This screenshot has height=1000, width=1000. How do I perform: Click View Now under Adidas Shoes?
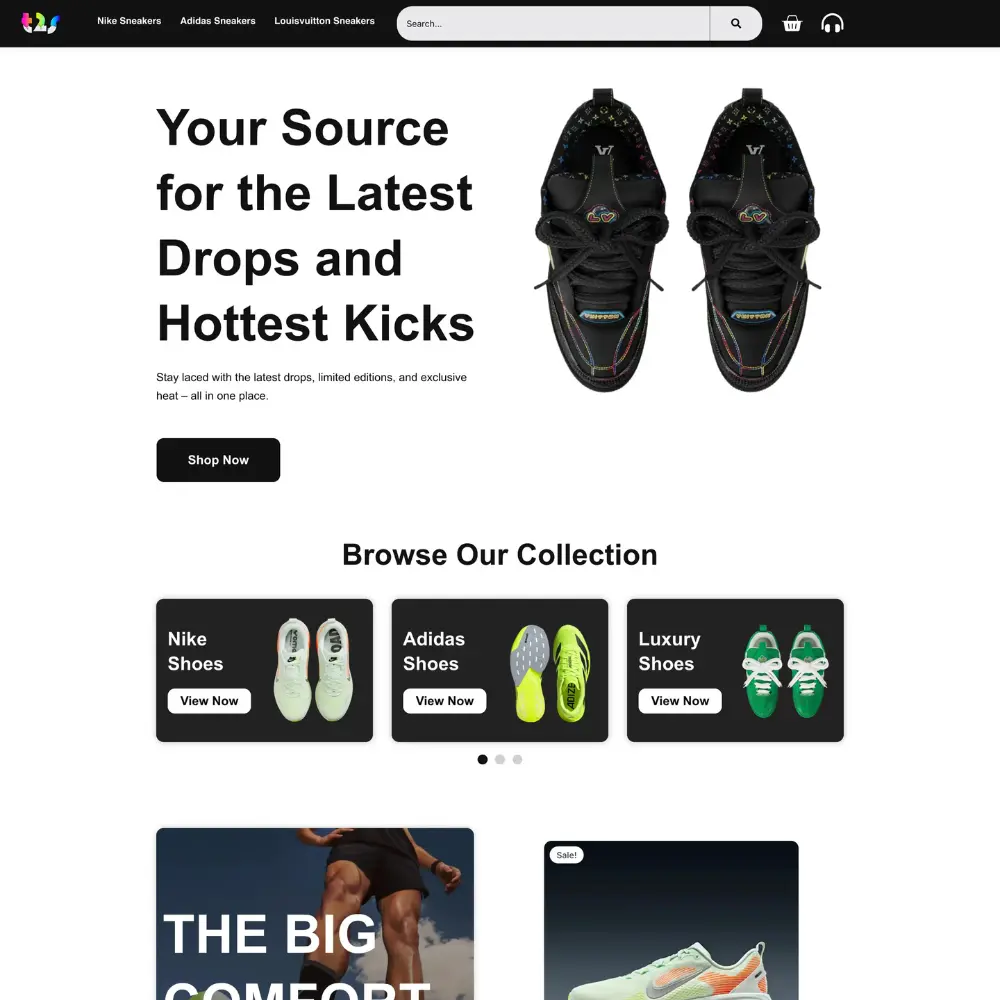445,701
